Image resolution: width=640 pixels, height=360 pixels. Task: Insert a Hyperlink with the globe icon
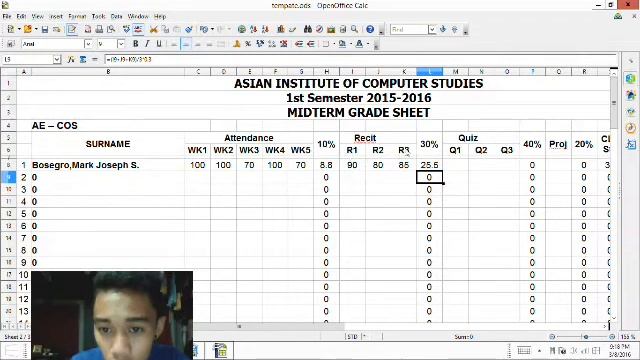pos(242,29)
